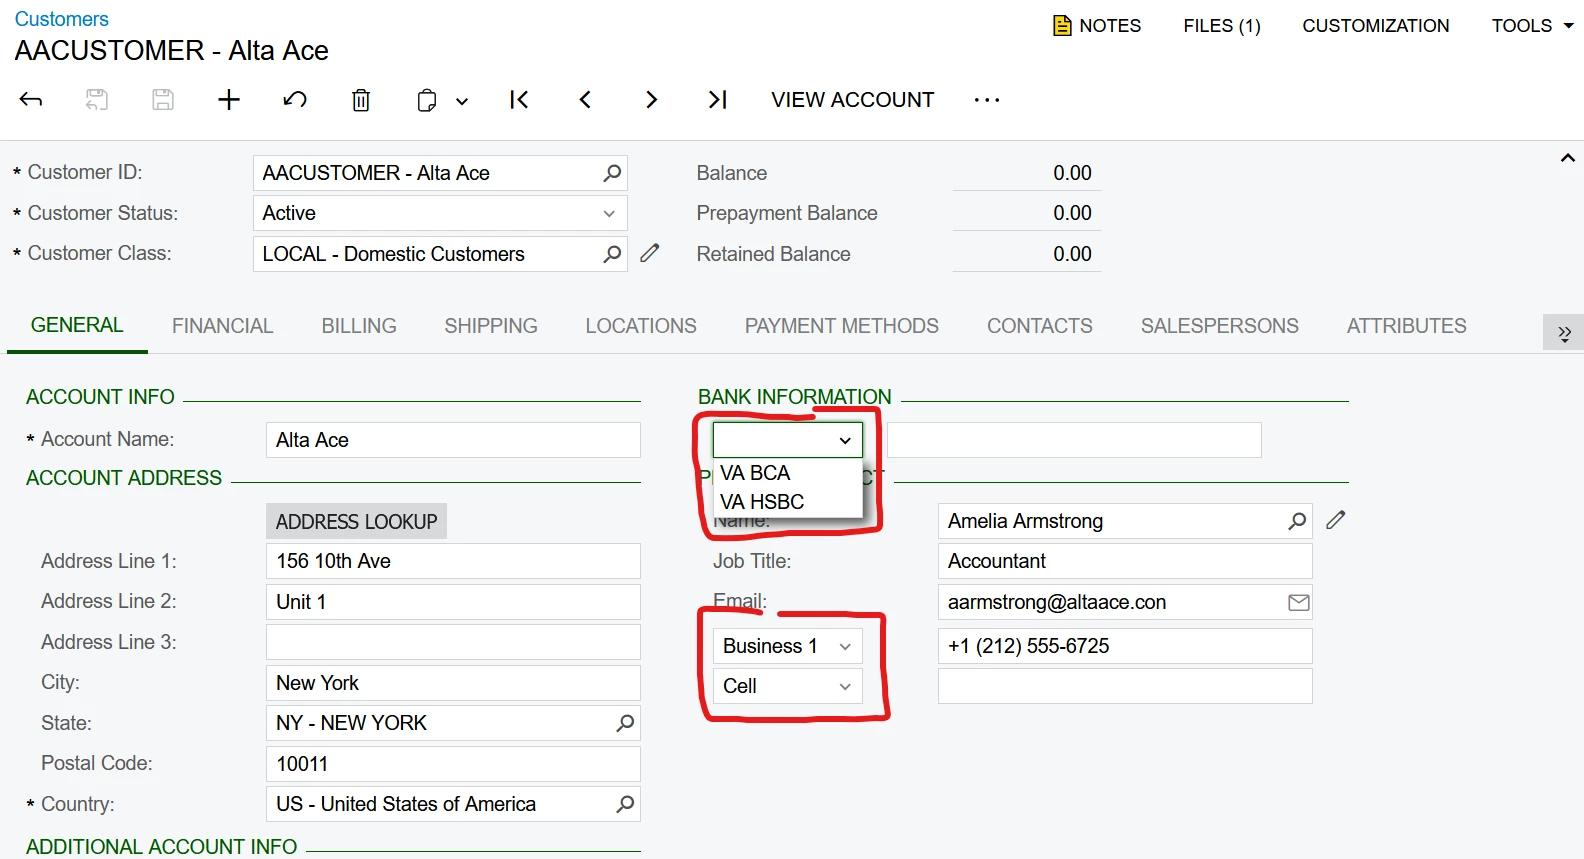Screen dimensions: 1584x859
Task: Show more tabs with double chevron
Action: (1564, 332)
